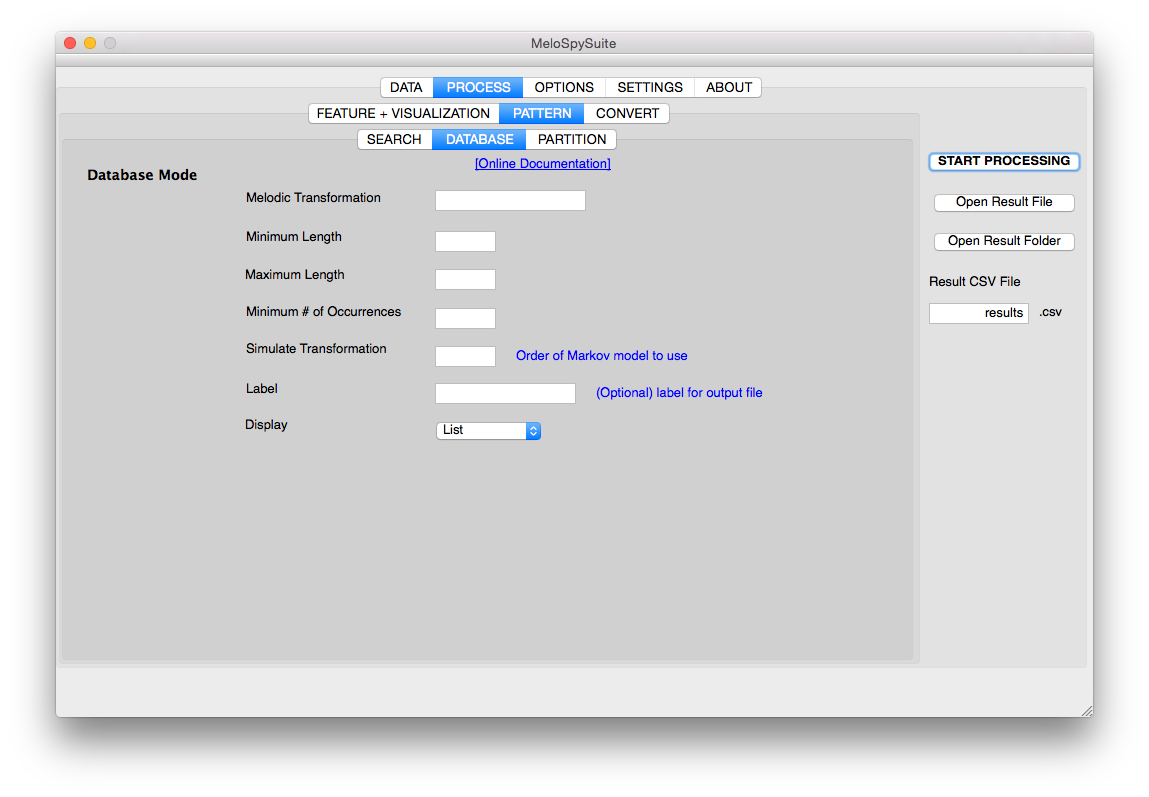Image resolution: width=1149 pixels, height=797 pixels.
Task: Focus Minimum # of Occurrences field
Action: [x=465, y=318]
